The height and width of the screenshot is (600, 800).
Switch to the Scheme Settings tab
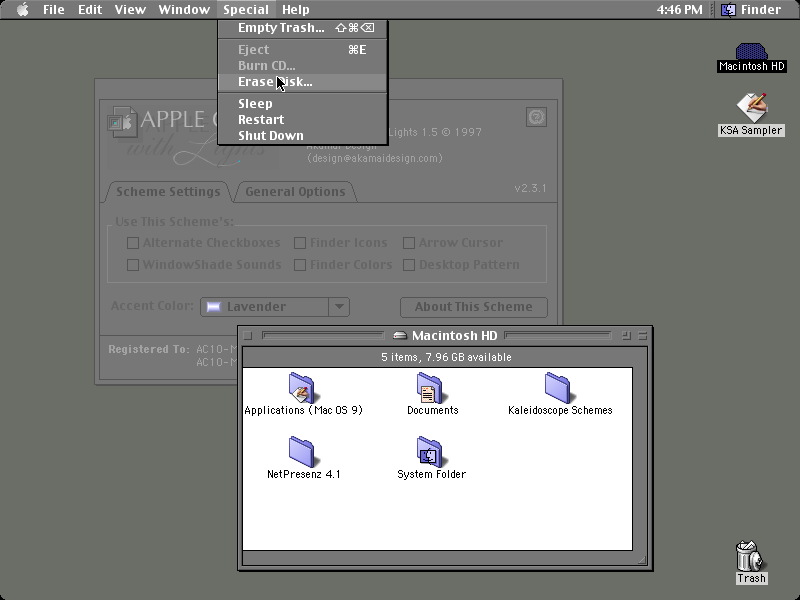tap(168, 191)
